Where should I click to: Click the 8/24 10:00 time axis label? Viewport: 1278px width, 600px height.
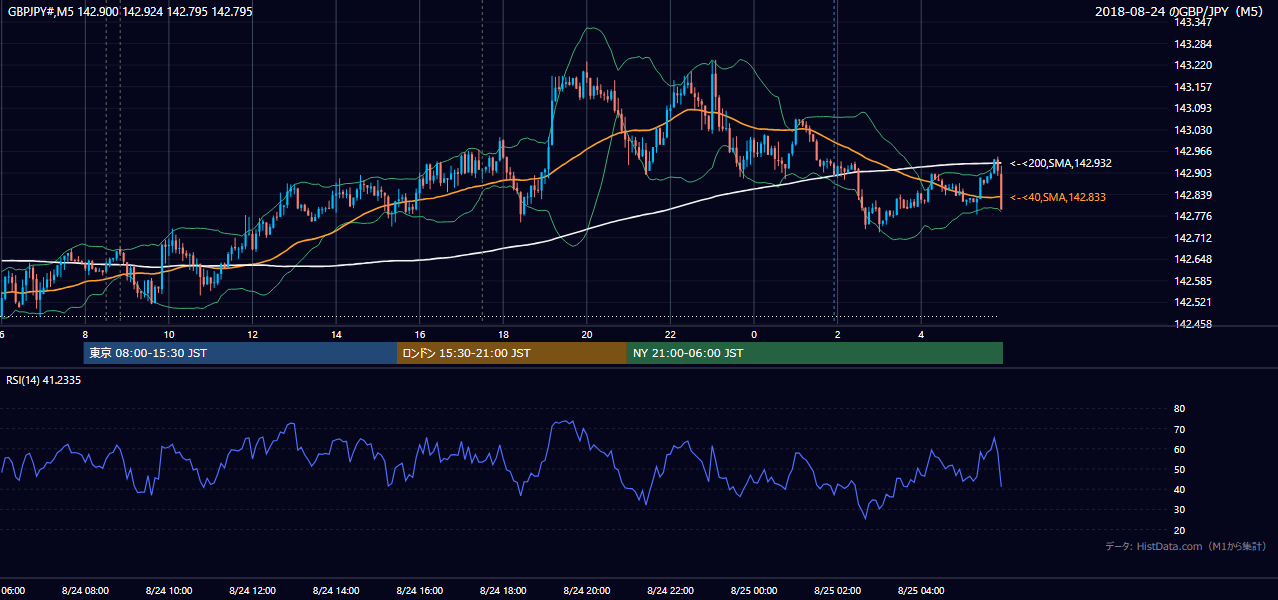coord(168,591)
